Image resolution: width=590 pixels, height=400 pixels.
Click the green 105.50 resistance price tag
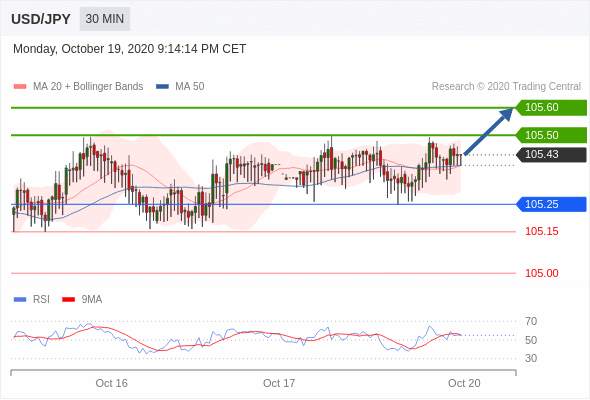pos(551,135)
